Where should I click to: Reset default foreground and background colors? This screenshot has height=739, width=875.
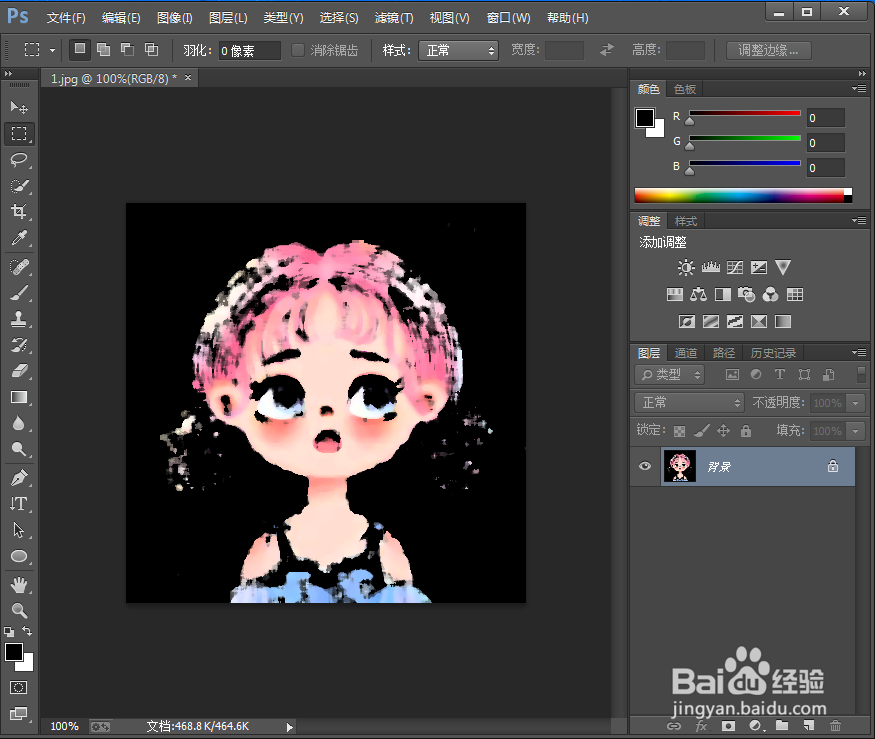tap(9, 631)
